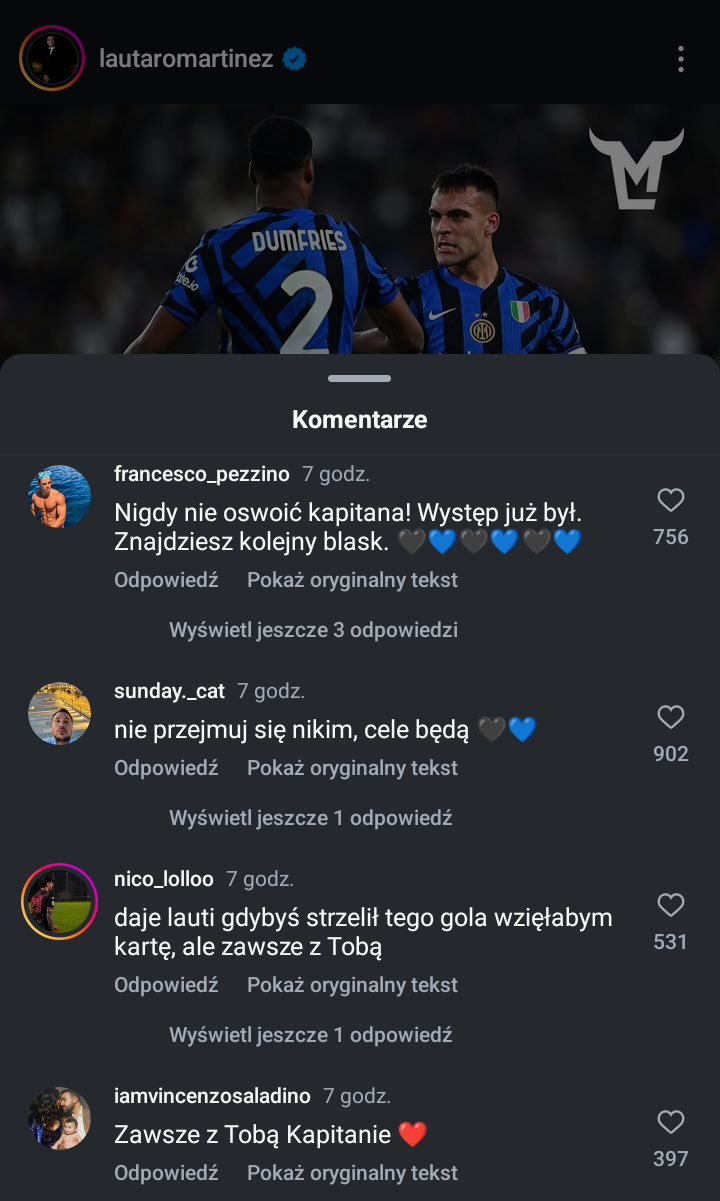
Task: Open the three-dot post options menu
Action: coord(681,59)
